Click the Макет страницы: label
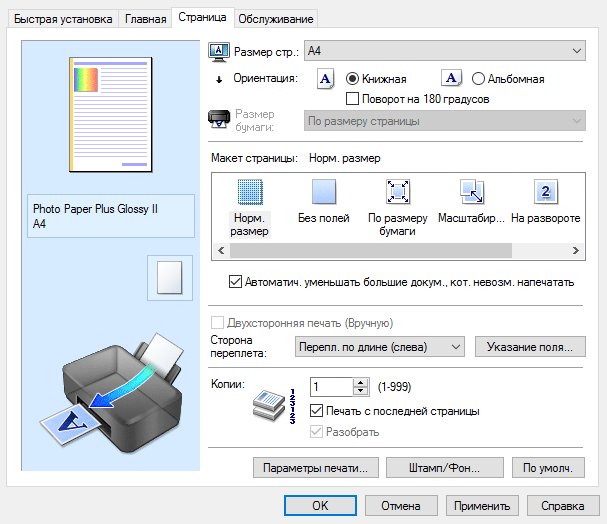Screen dimensions: 607x524 point(254,158)
